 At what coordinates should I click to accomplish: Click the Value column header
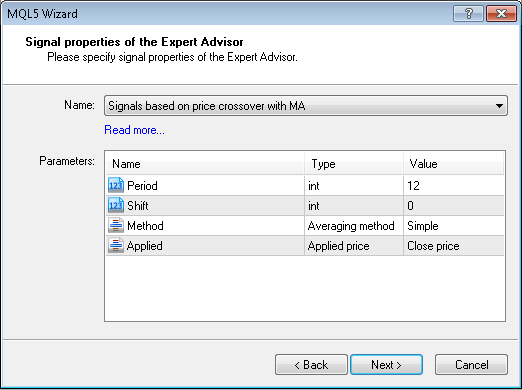coord(453,164)
